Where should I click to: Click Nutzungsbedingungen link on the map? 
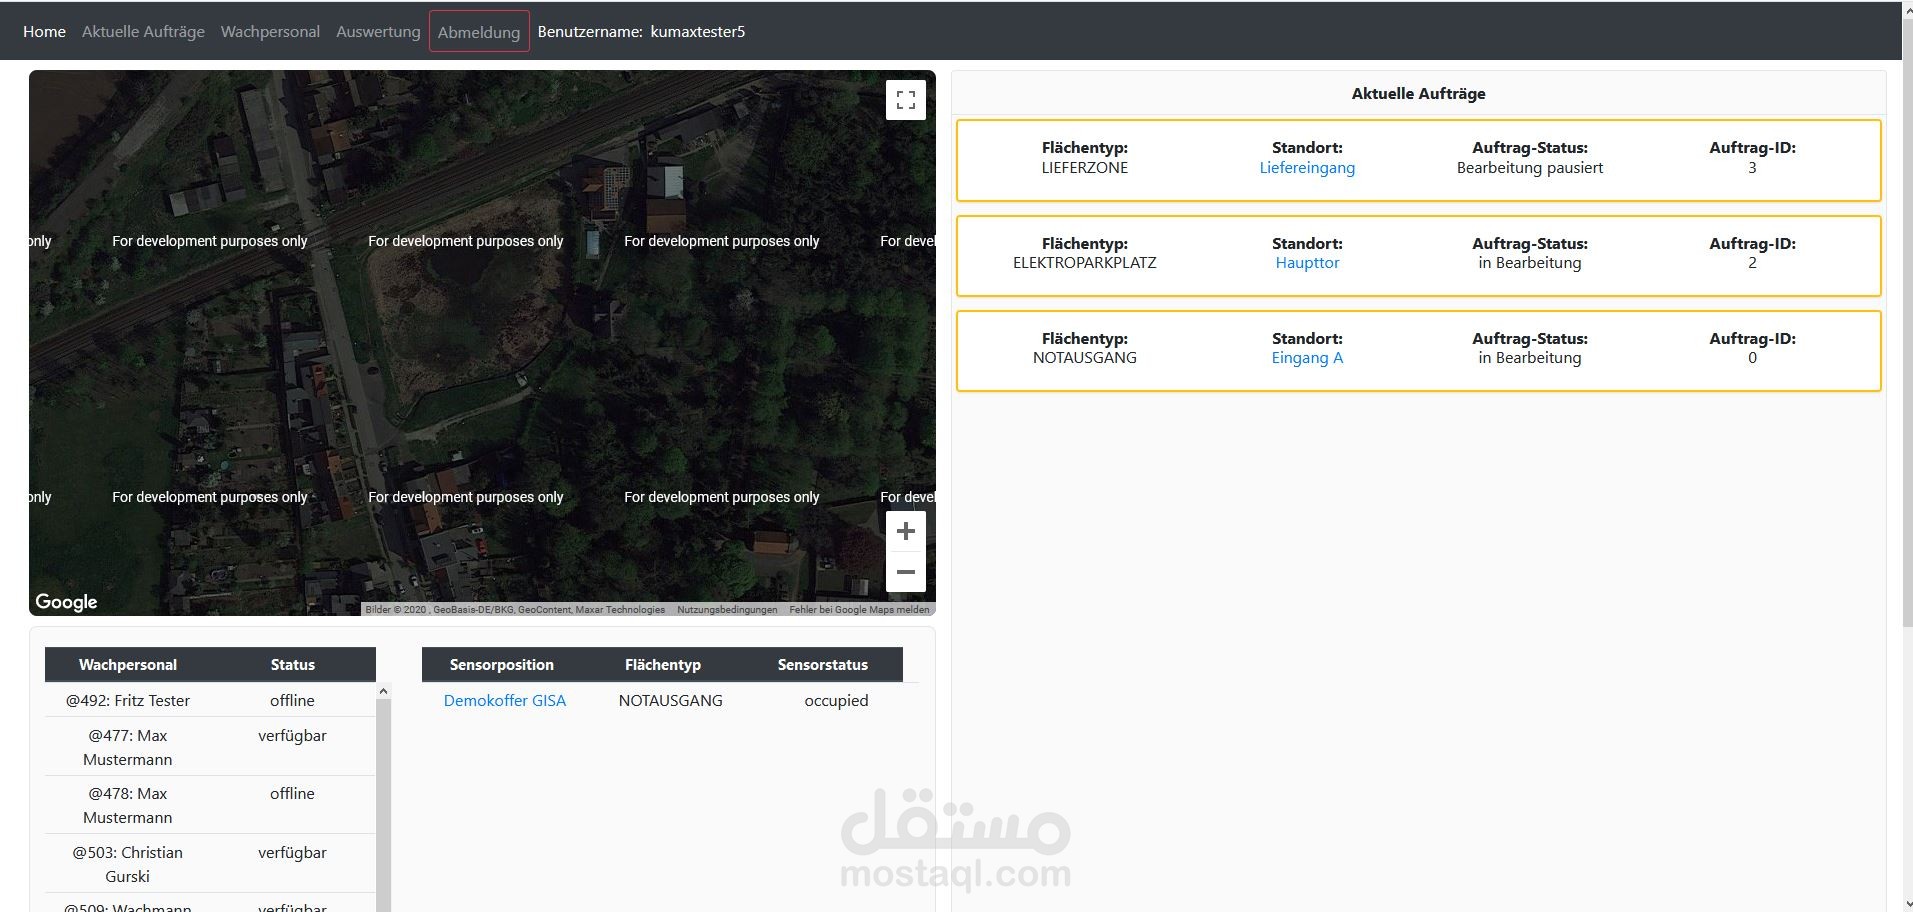point(727,609)
